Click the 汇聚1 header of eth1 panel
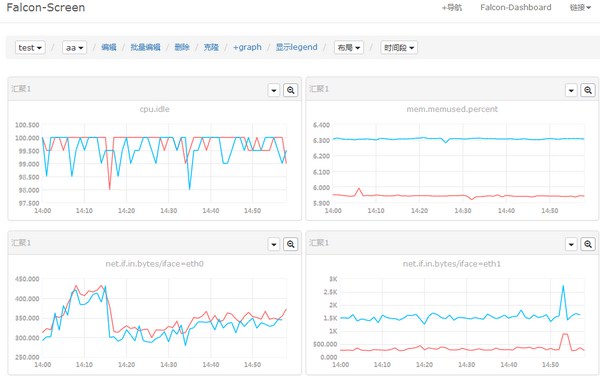Image resolution: width=600 pixels, height=376 pixels. point(319,243)
